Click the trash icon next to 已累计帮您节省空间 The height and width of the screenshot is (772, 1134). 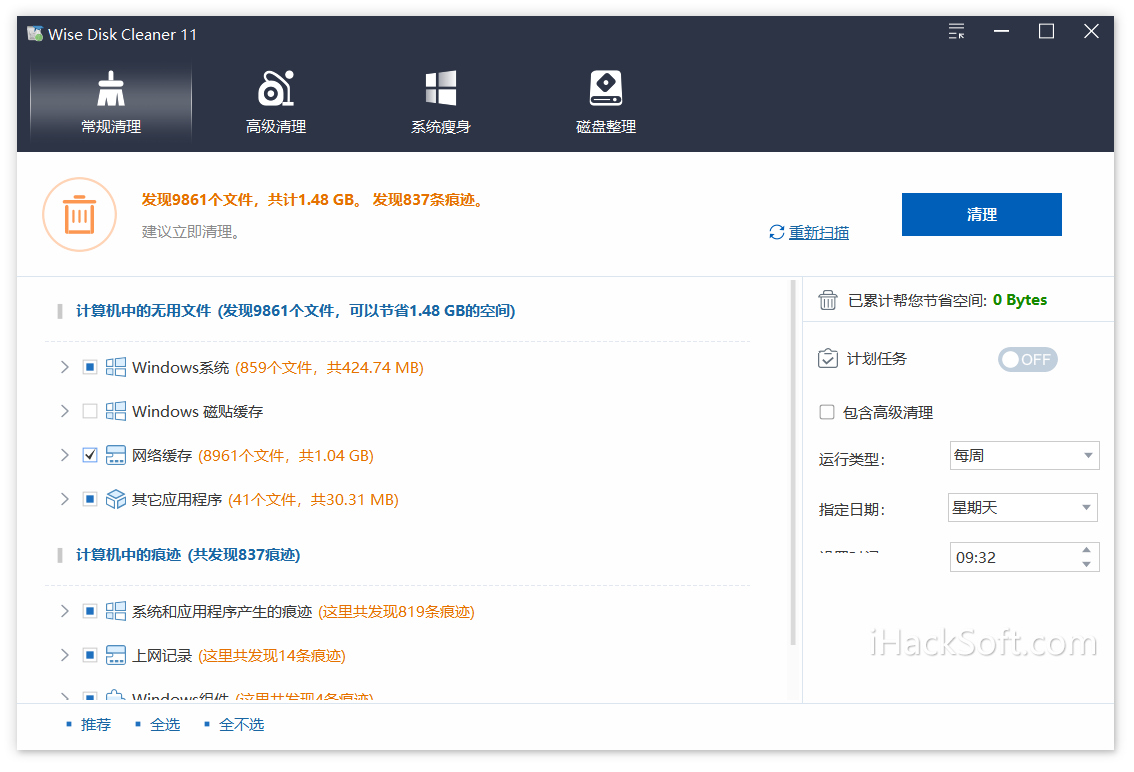828,300
